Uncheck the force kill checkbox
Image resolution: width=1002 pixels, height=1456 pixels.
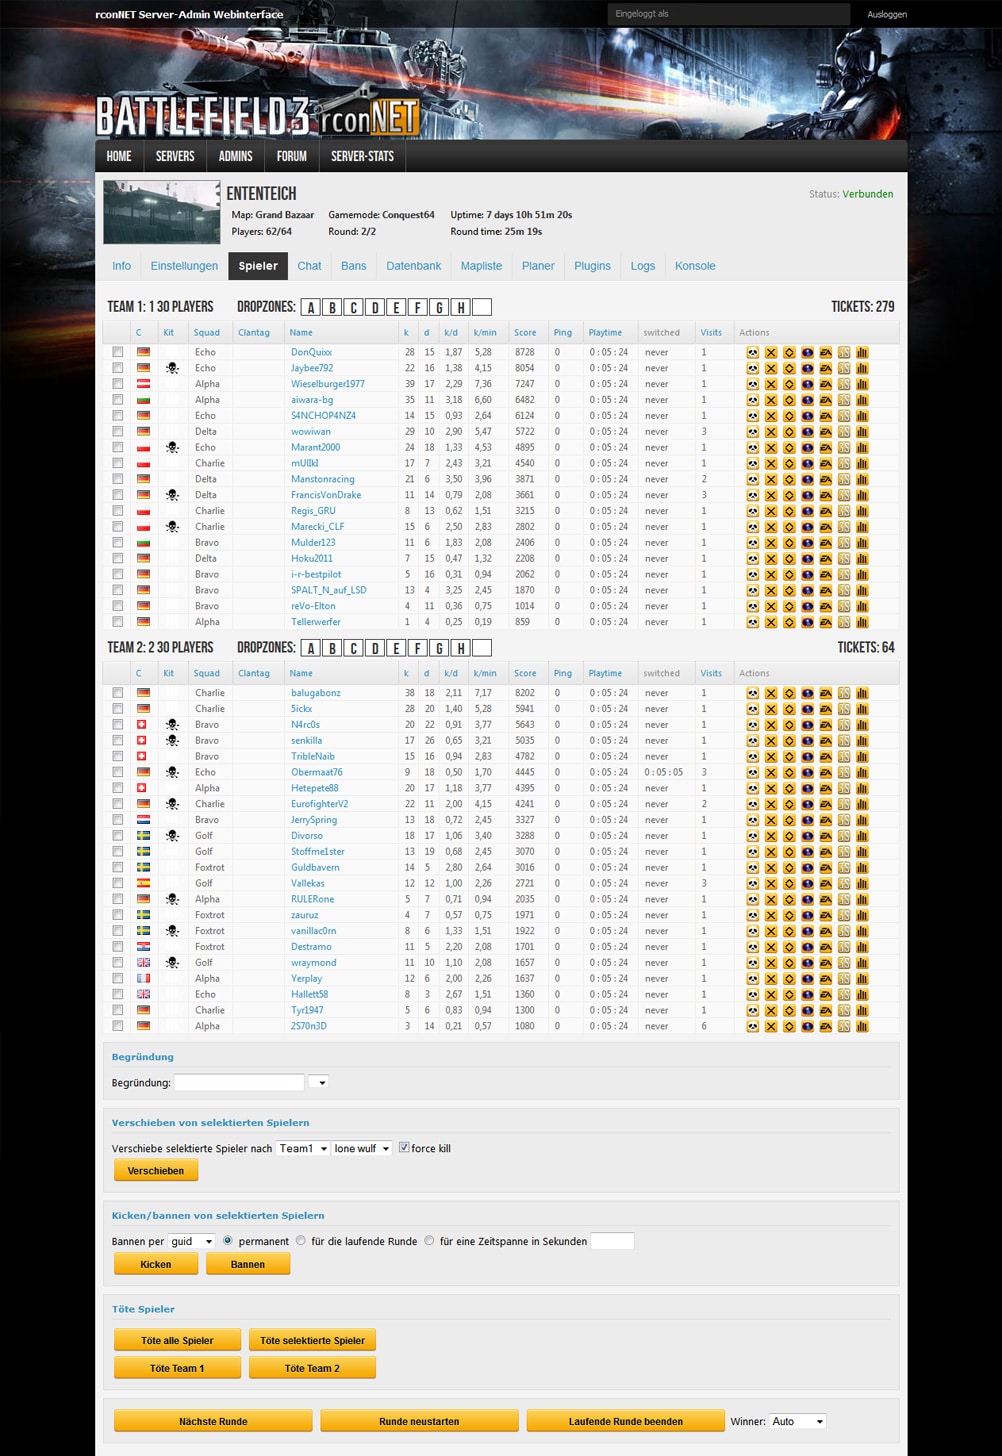404,1148
